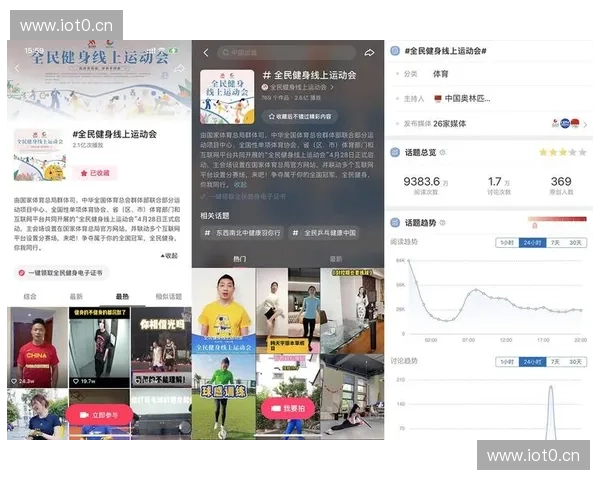The image size is (600, 480).
Task: Tap share arrow on left light-themed screen
Action: point(179,69)
